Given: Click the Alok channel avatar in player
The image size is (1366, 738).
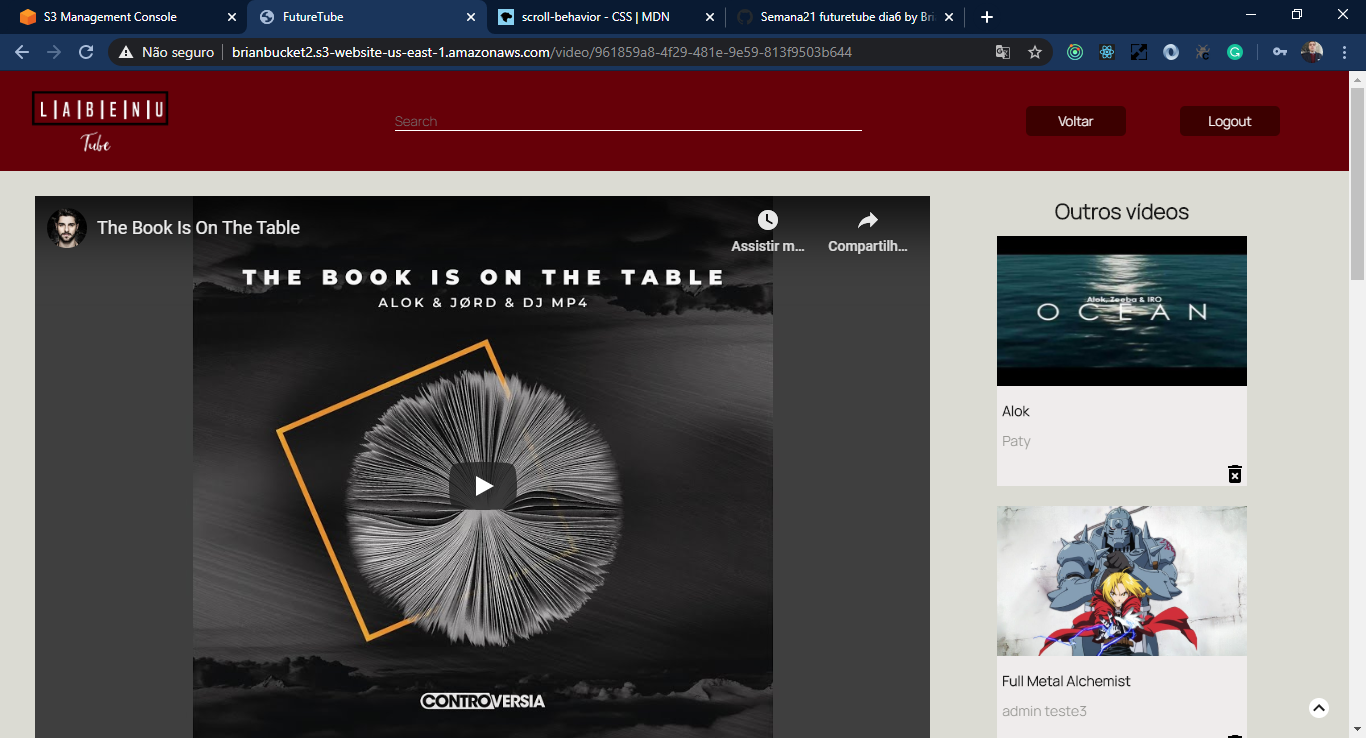Looking at the screenshot, I should [67, 228].
